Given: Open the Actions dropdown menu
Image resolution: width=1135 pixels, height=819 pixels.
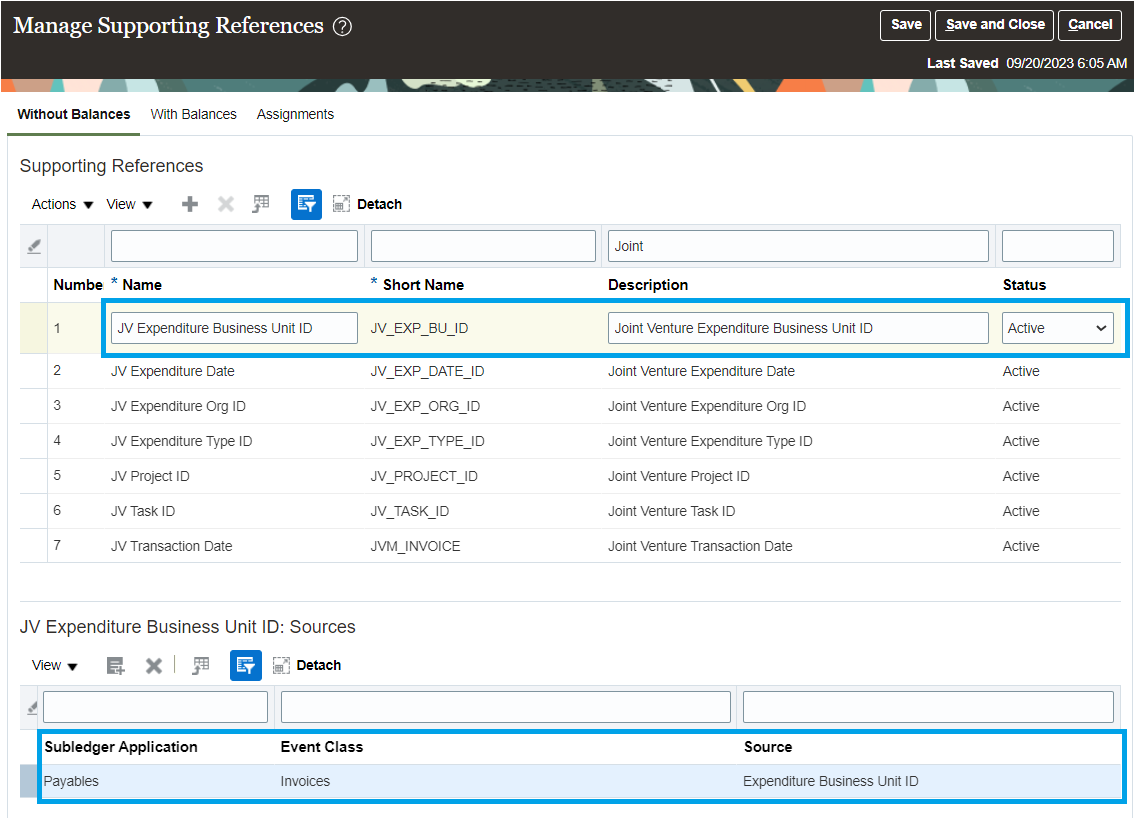Looking at the screenshot, I should (x=62, y=205).
